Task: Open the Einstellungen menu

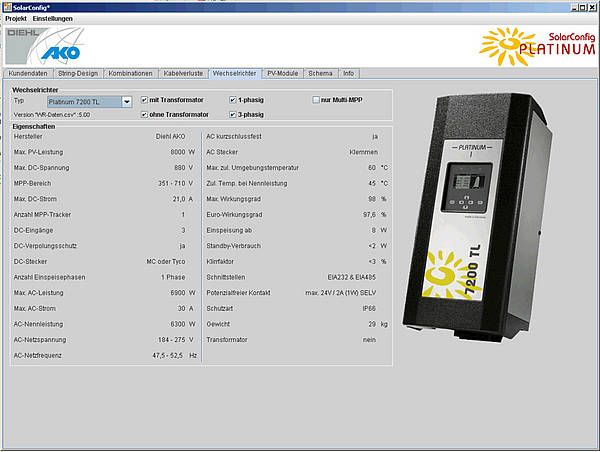Action: pos(52,18)
